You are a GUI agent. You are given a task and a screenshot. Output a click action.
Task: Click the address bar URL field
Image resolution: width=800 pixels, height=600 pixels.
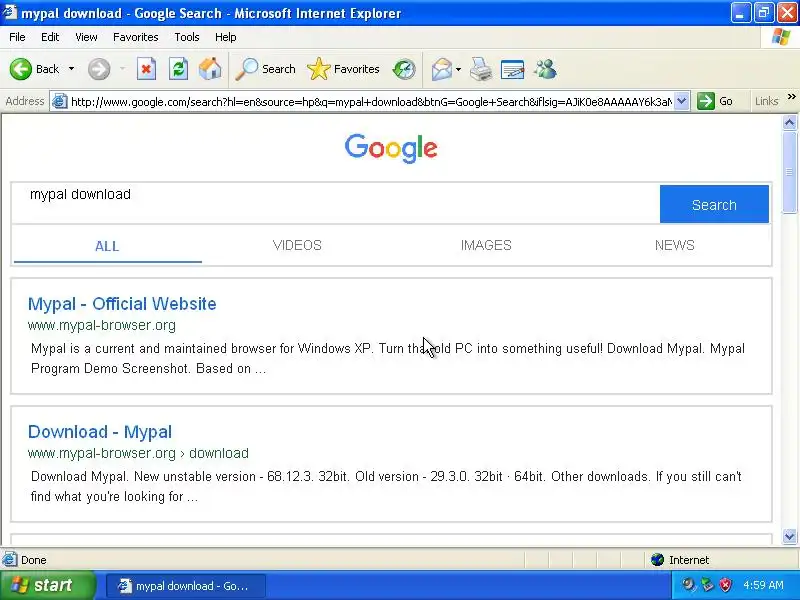(x=371, y=102)
